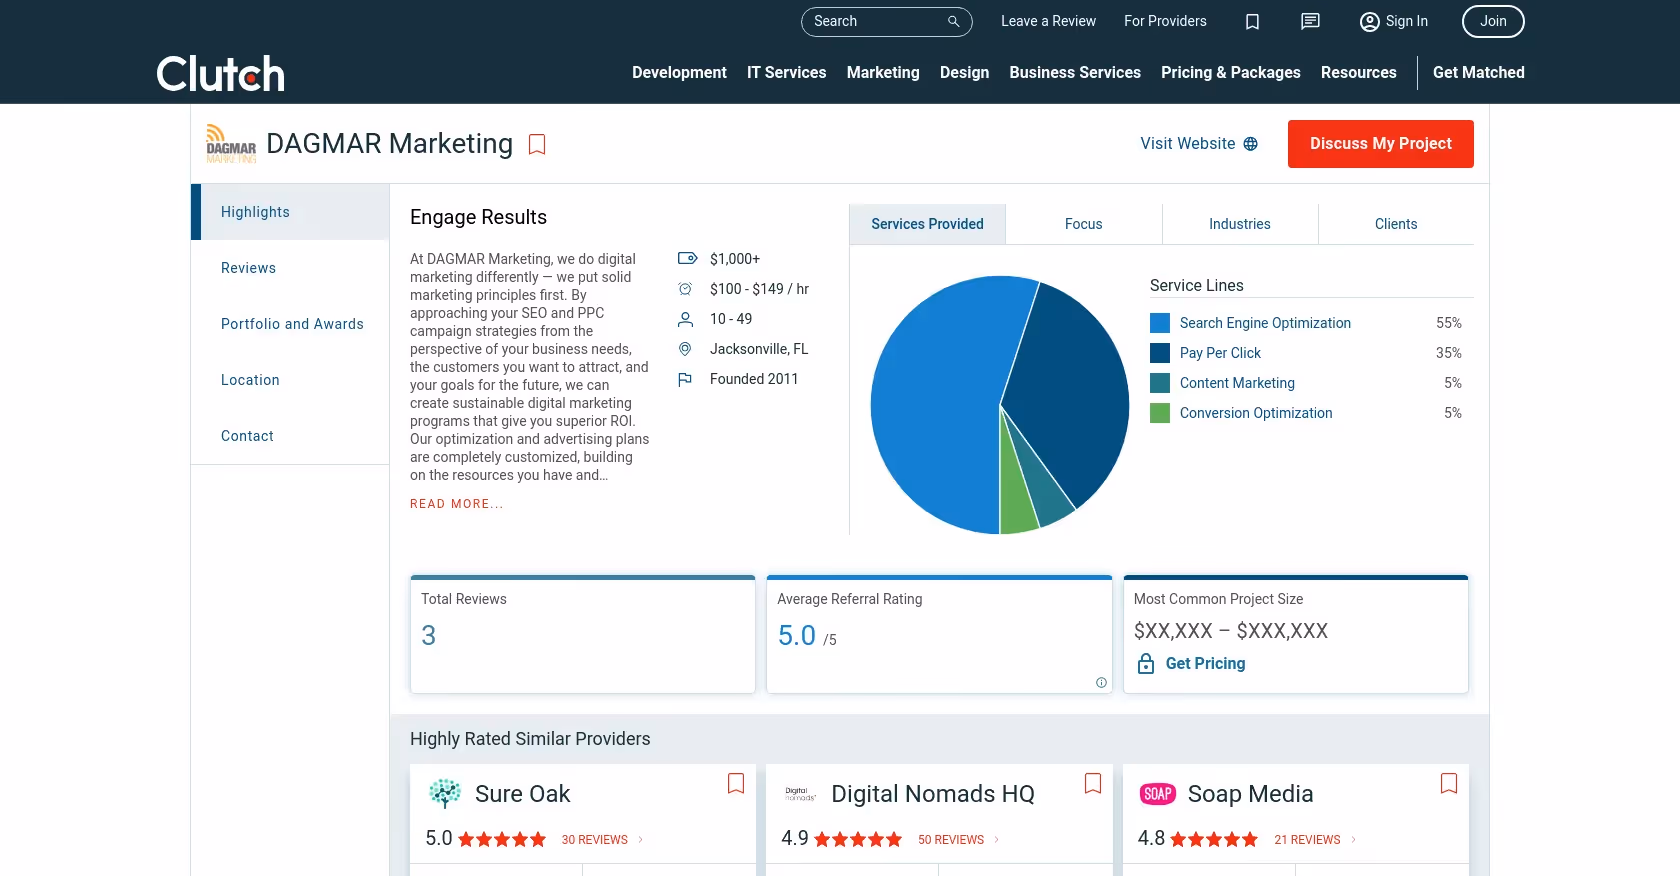The image size is (1680, 876).
Task: Click the search magnifier icon
Action: click(x=953, y=21)
